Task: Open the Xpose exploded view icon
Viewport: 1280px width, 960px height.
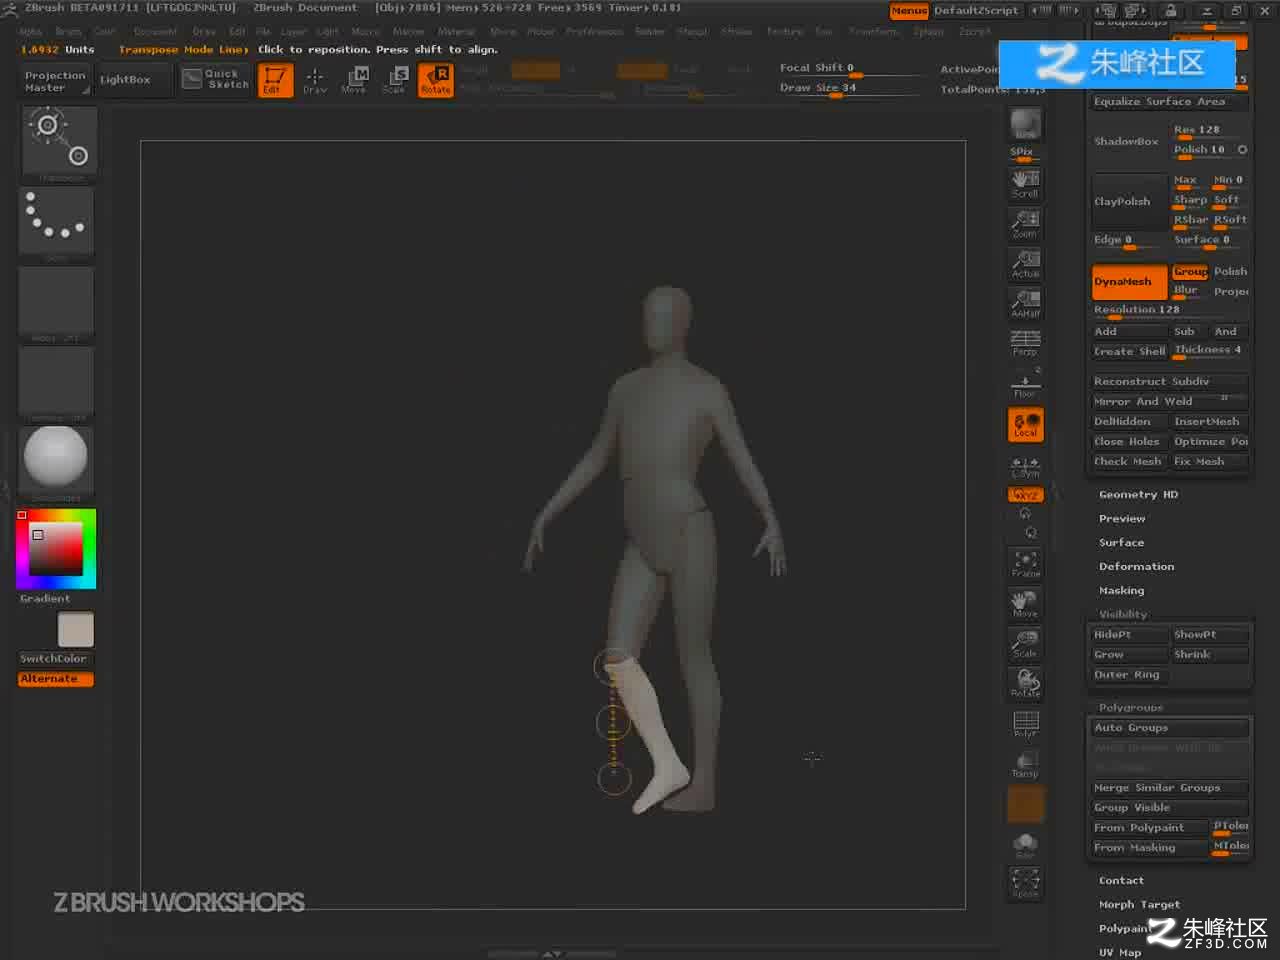Action: 1025,882
